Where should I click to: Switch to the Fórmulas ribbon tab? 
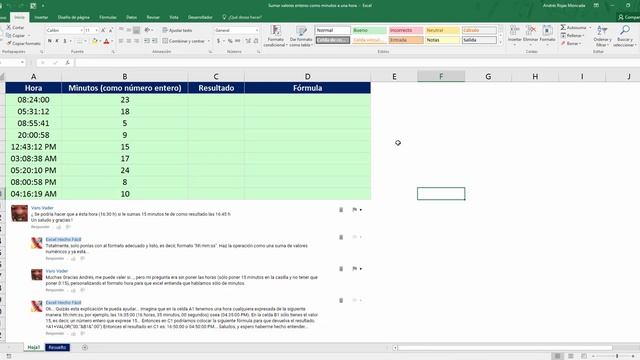coord(108,17)
